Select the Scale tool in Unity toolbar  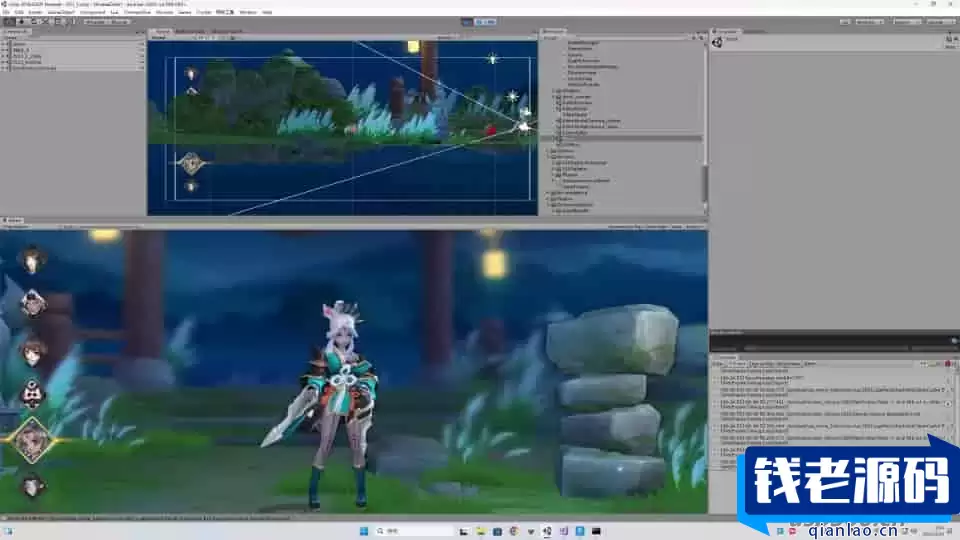[47, 21]
